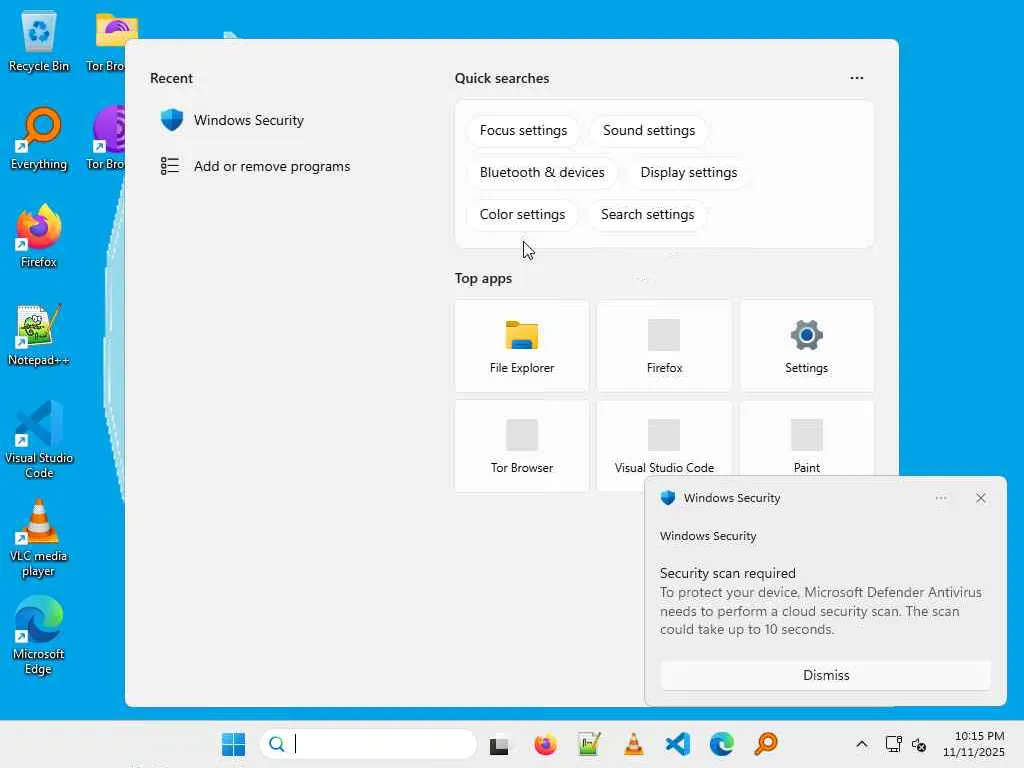Open Everything search from taskbar
Screen dimensions: 1024x768
pos(766,744)
